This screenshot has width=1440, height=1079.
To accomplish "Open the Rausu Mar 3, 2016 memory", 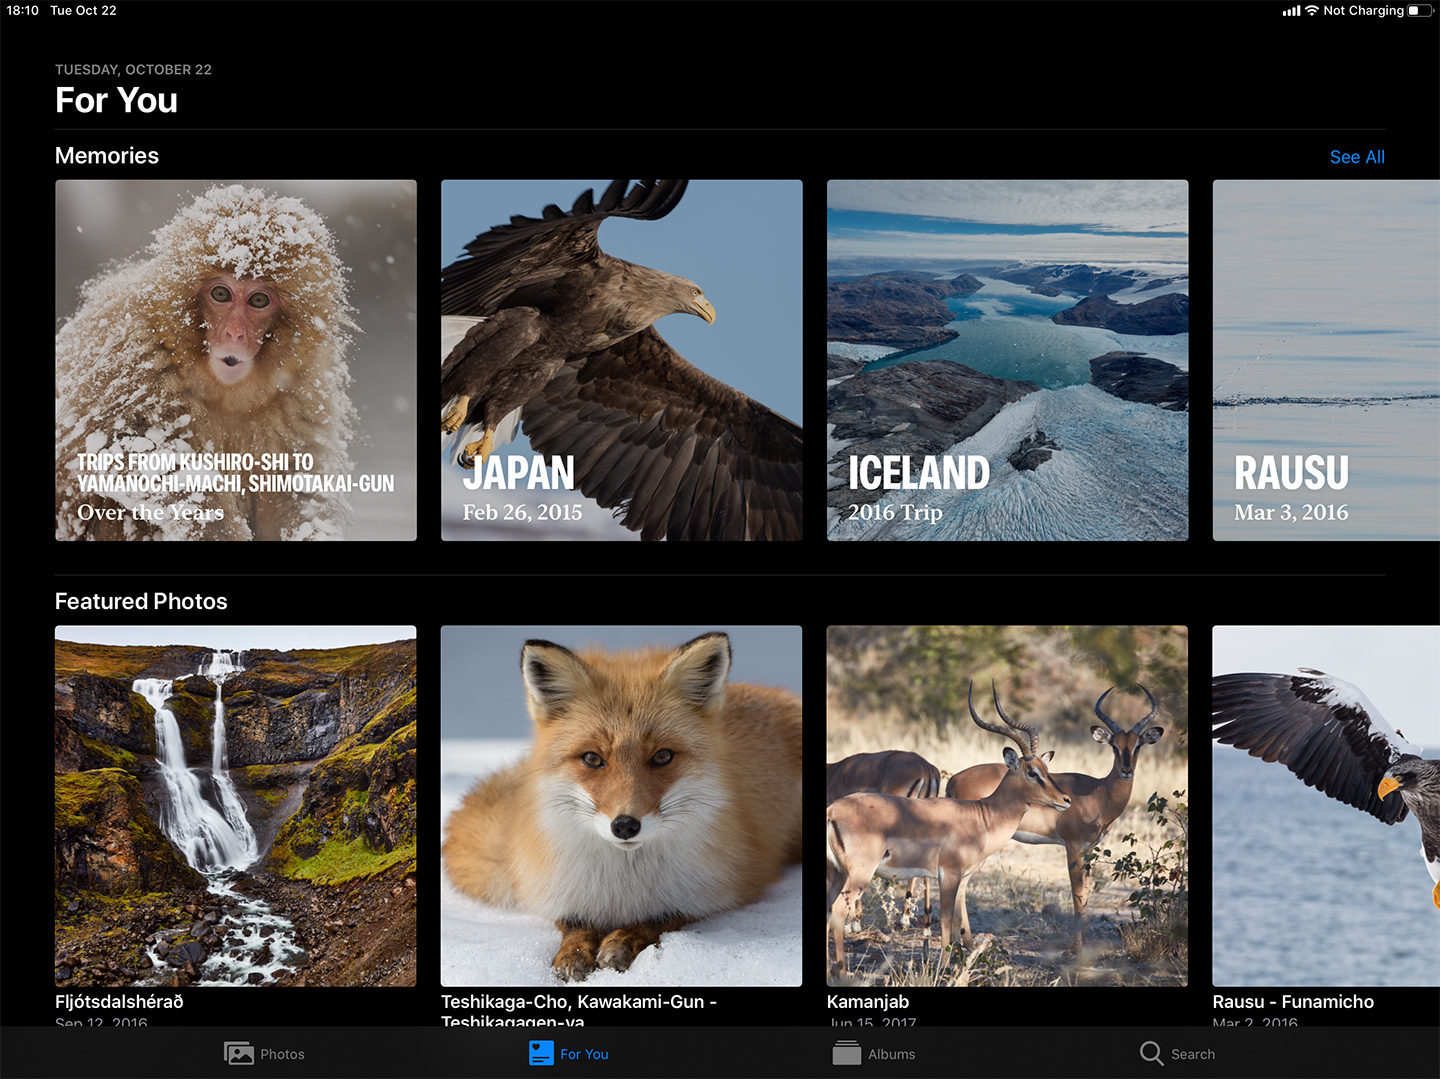I will tap(1325, 360).
